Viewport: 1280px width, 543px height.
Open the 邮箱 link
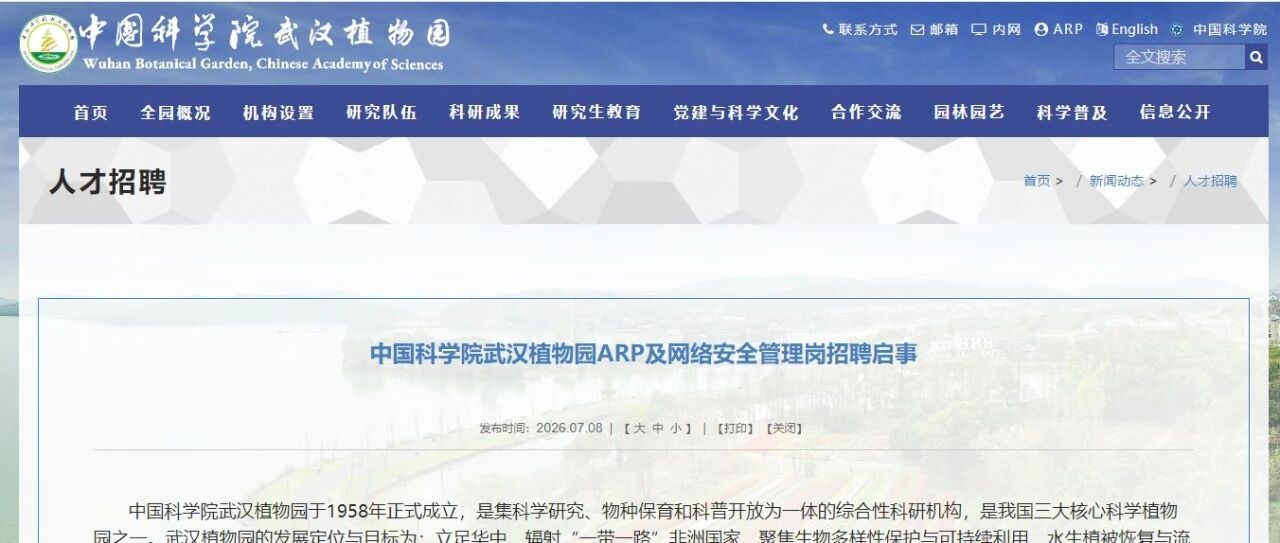(x=944, y=30)
